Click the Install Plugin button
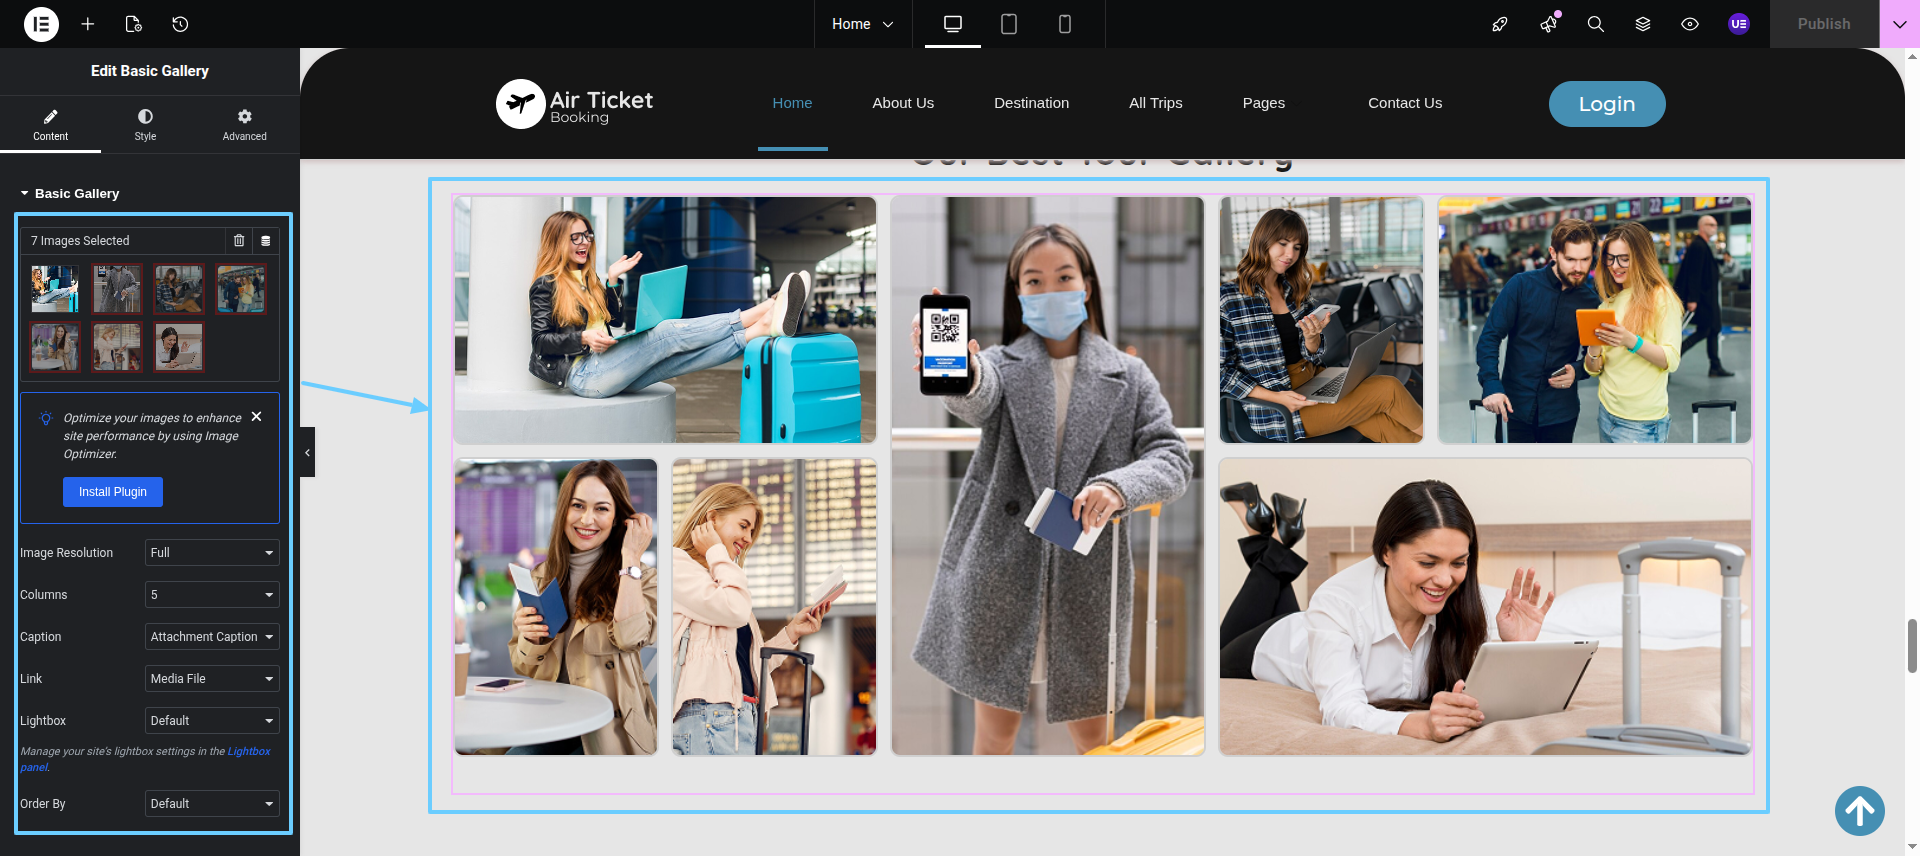This screenshot has height=856, width=1920. [113, 492]
